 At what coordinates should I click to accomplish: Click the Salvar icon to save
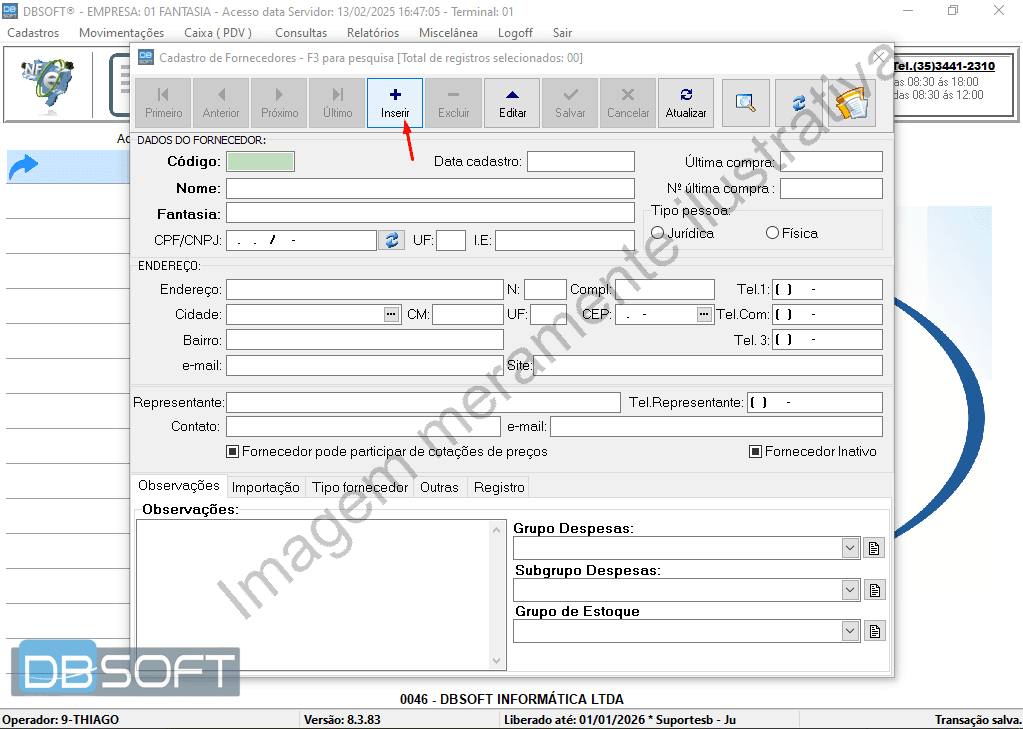pyautogui.click(x=569, y=103)
